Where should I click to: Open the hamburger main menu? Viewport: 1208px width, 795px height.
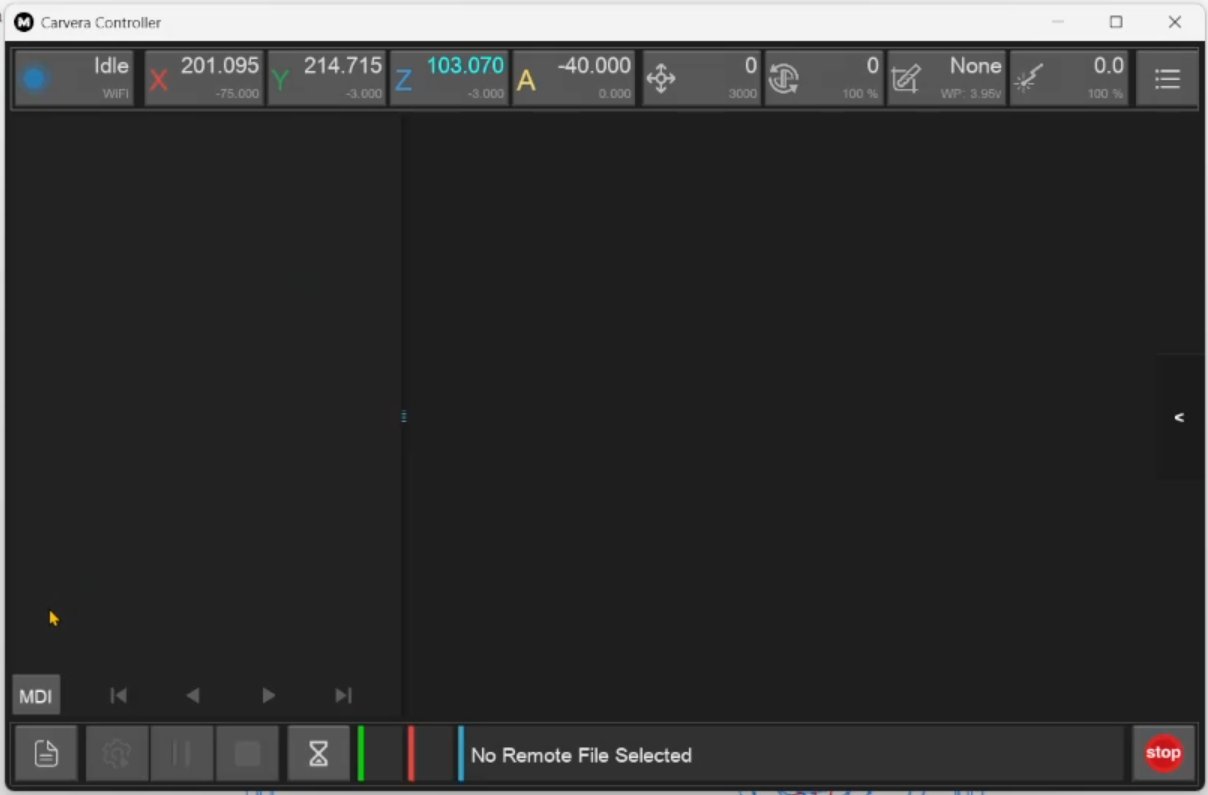[x=1167, y=78]
